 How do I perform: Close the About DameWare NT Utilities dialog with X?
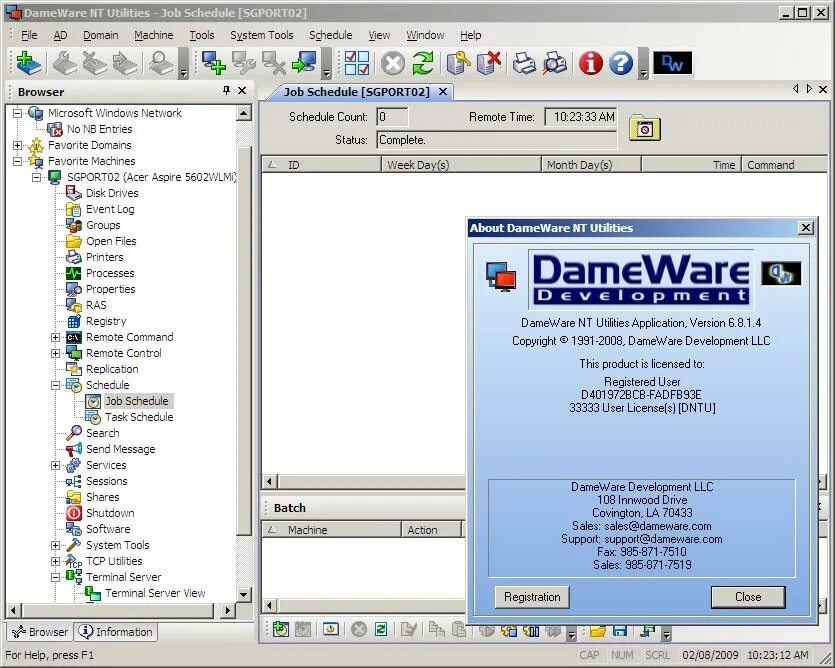pyautogui.click(x=806, y=228)
